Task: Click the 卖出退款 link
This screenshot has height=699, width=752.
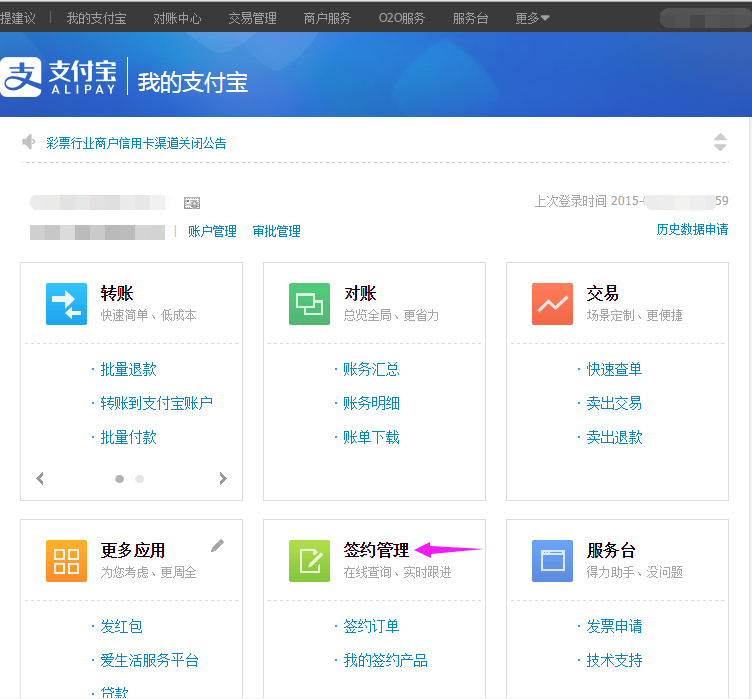Action: point(614,437)
